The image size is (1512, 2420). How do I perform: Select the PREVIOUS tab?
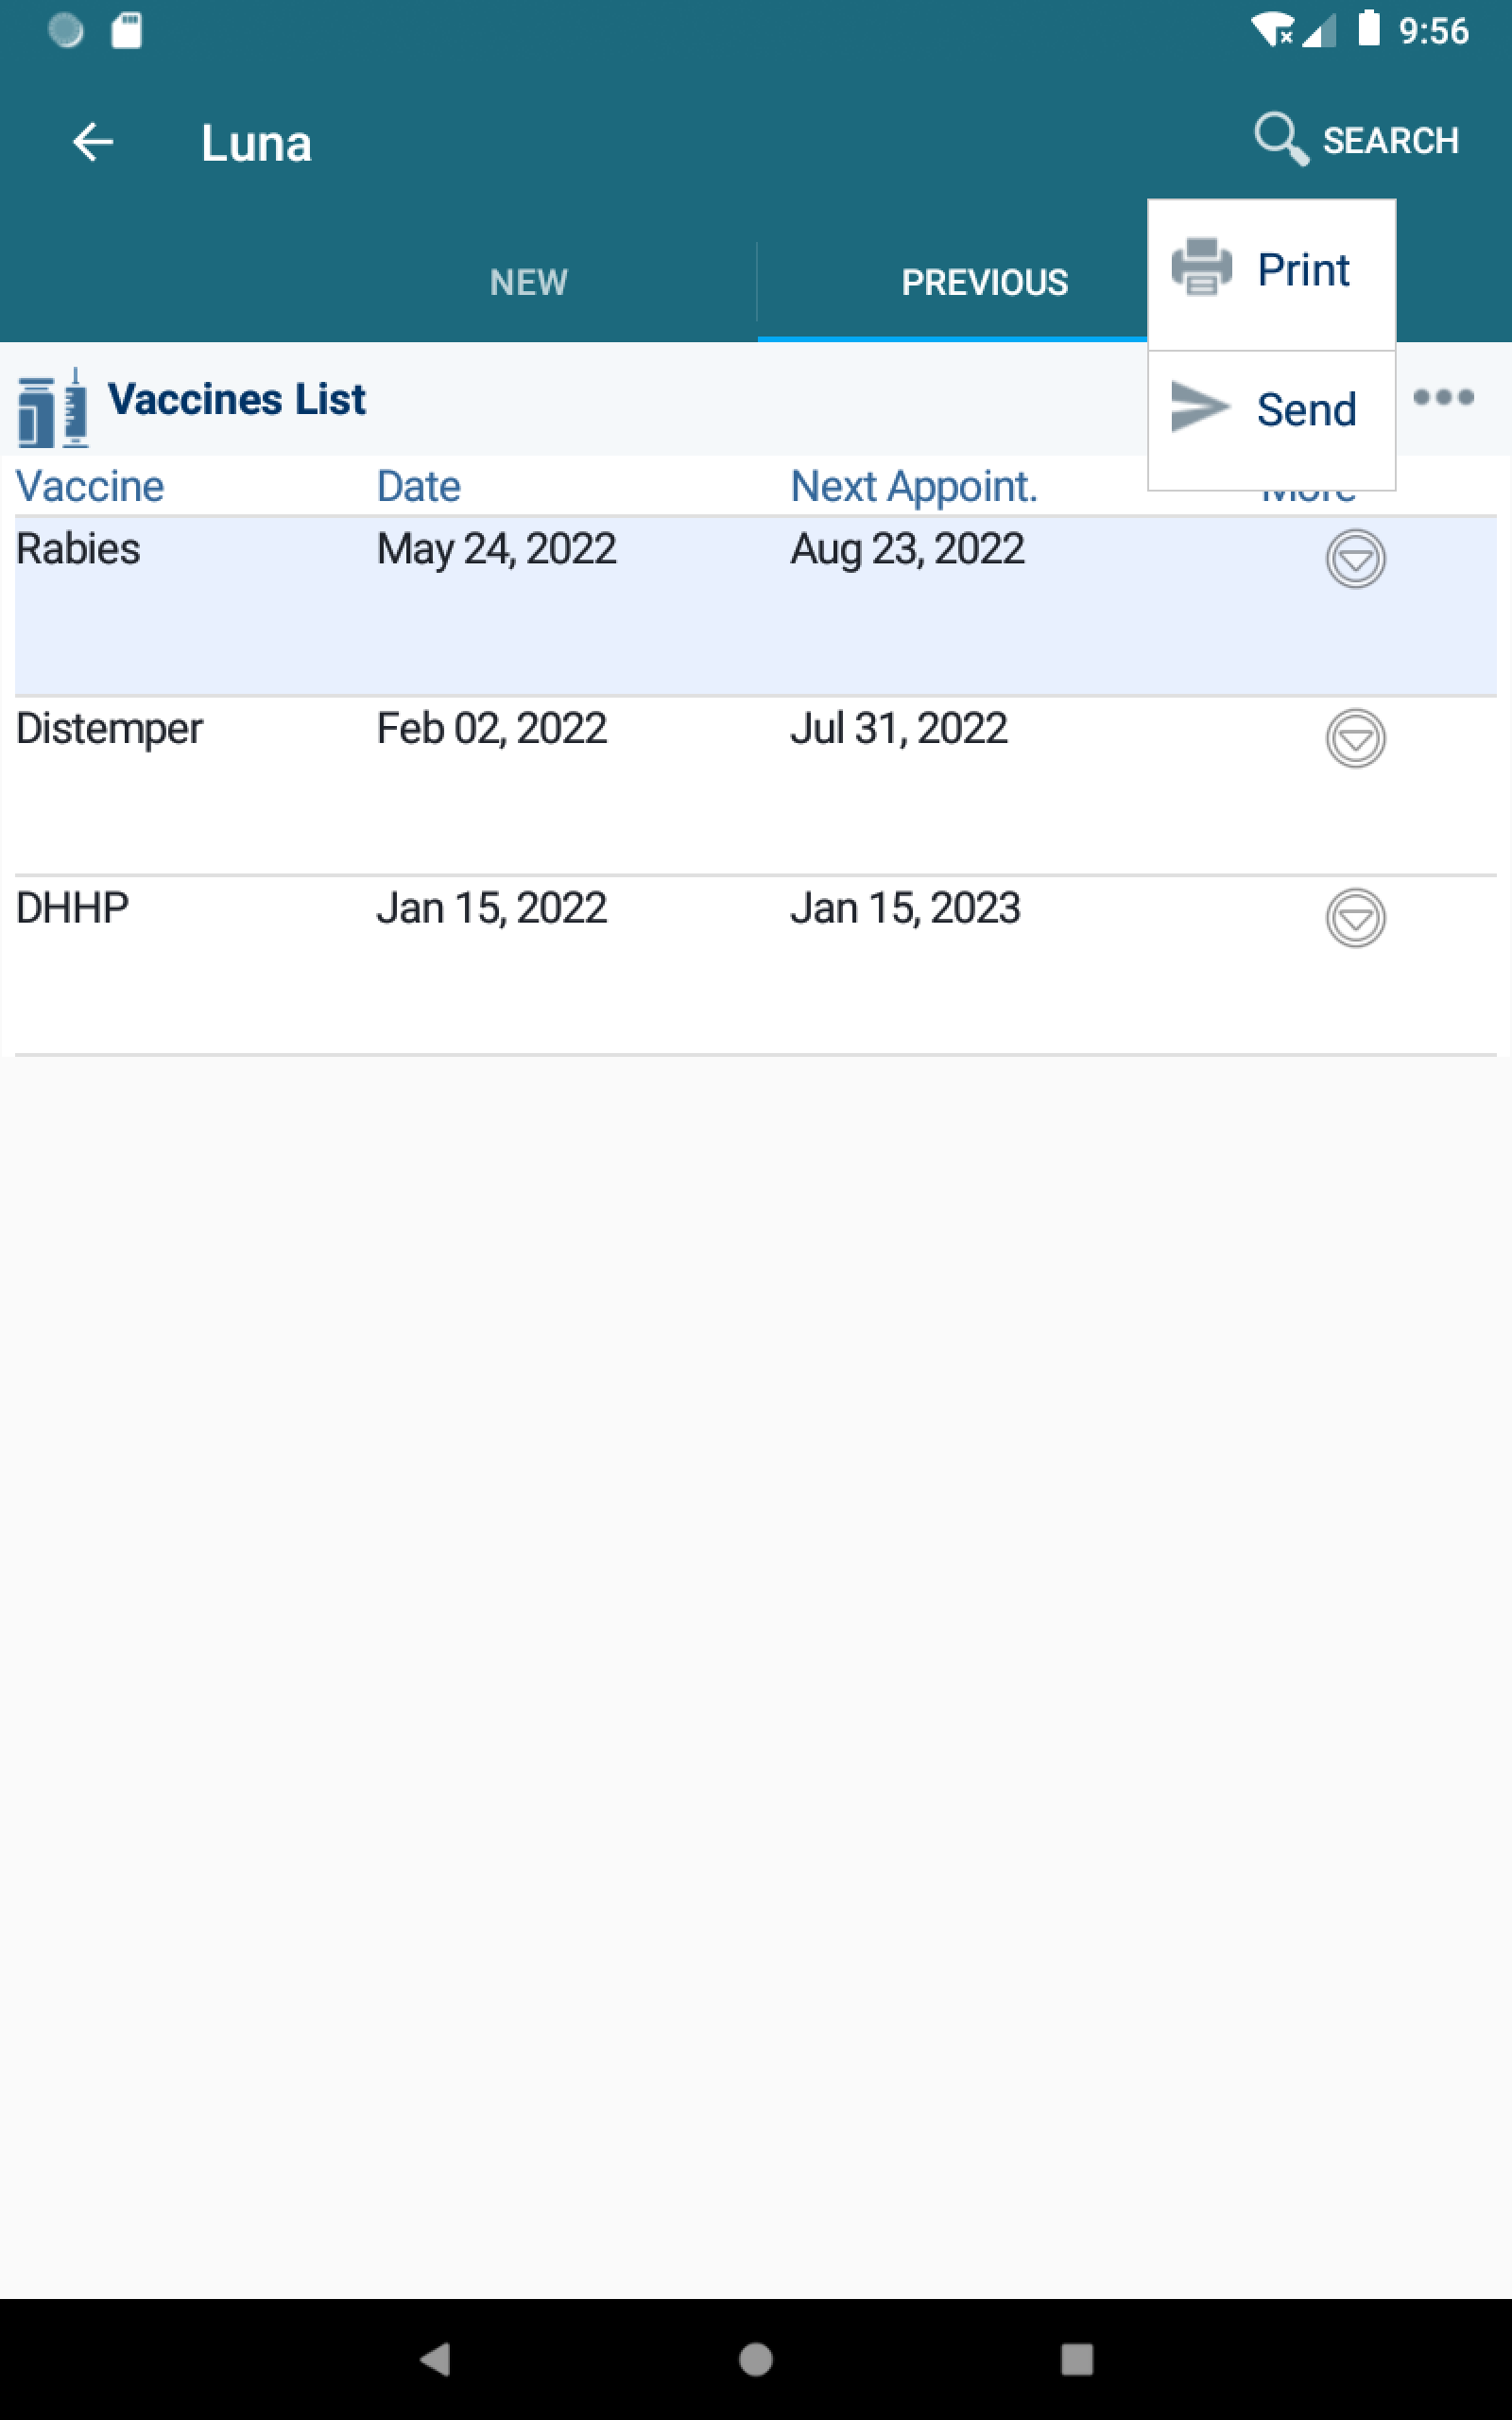tap(984, 283)
